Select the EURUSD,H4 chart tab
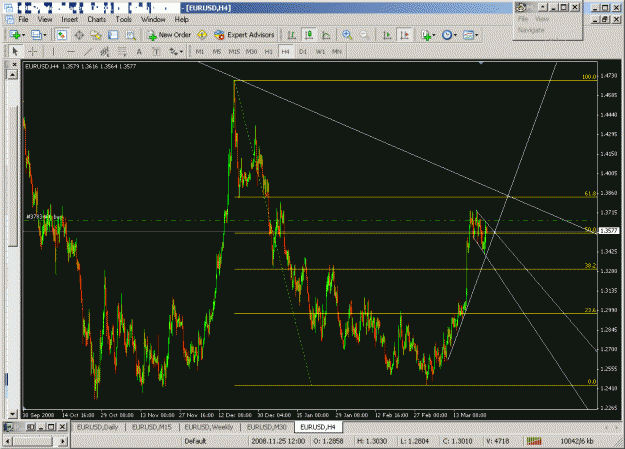Image resolution: width=625 pixels, height=449 pixels. coord(318,427)
